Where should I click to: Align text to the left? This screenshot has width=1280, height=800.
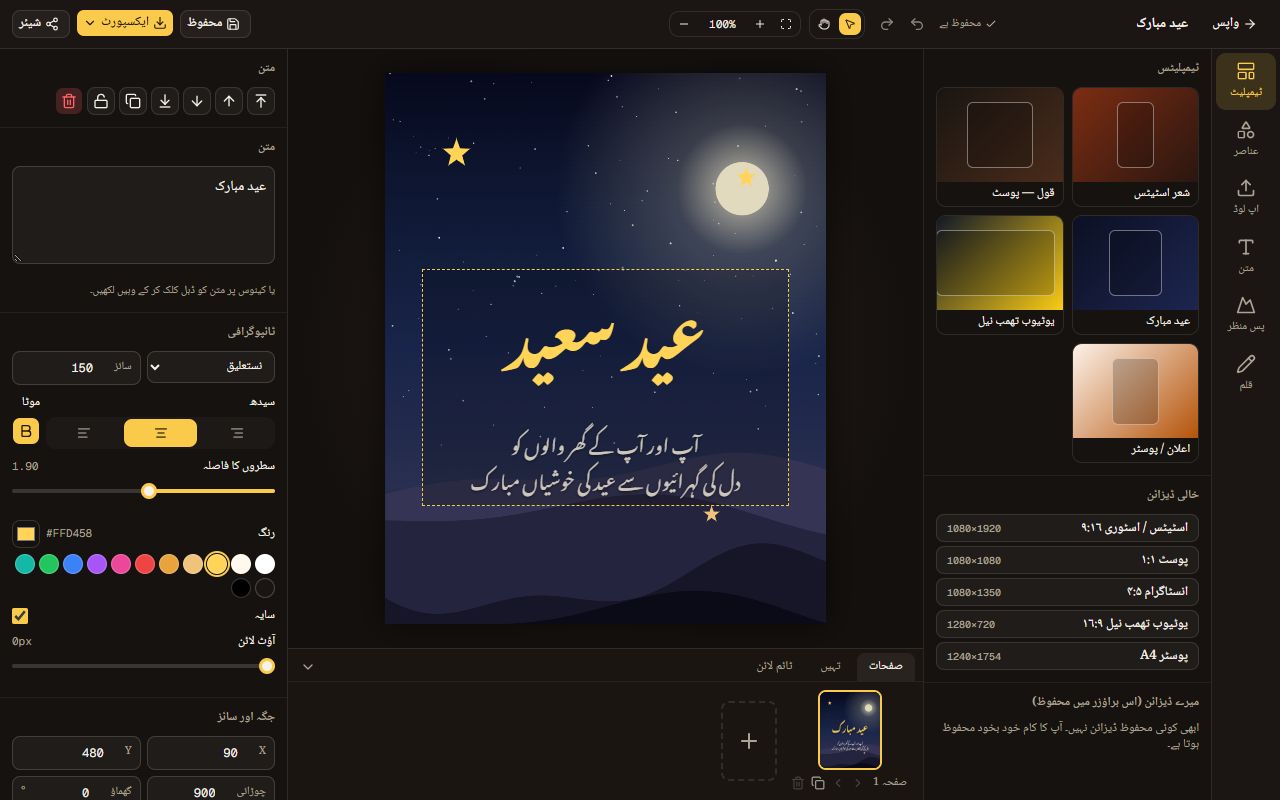pos(84,433)
